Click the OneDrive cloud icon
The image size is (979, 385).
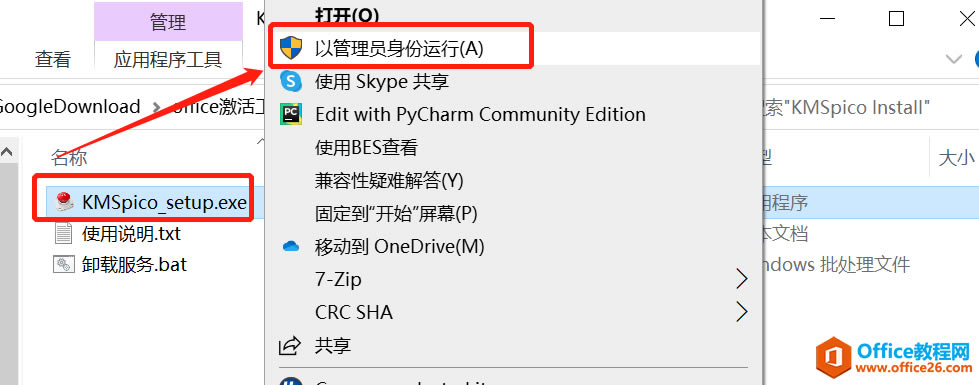[x=291, y=246]
